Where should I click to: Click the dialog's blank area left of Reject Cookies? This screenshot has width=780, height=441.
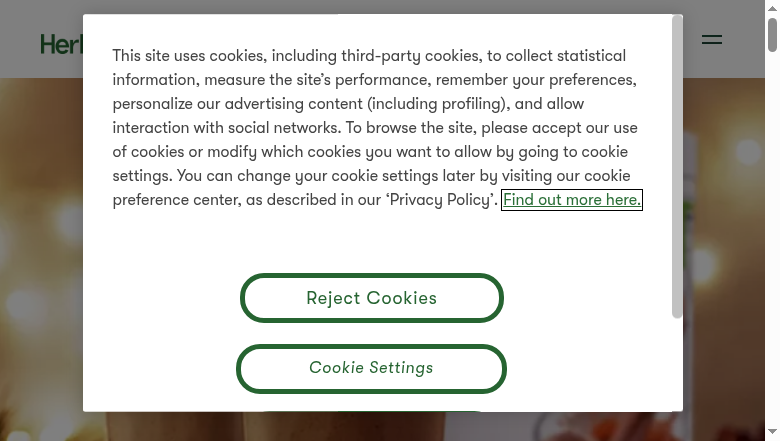160,298
